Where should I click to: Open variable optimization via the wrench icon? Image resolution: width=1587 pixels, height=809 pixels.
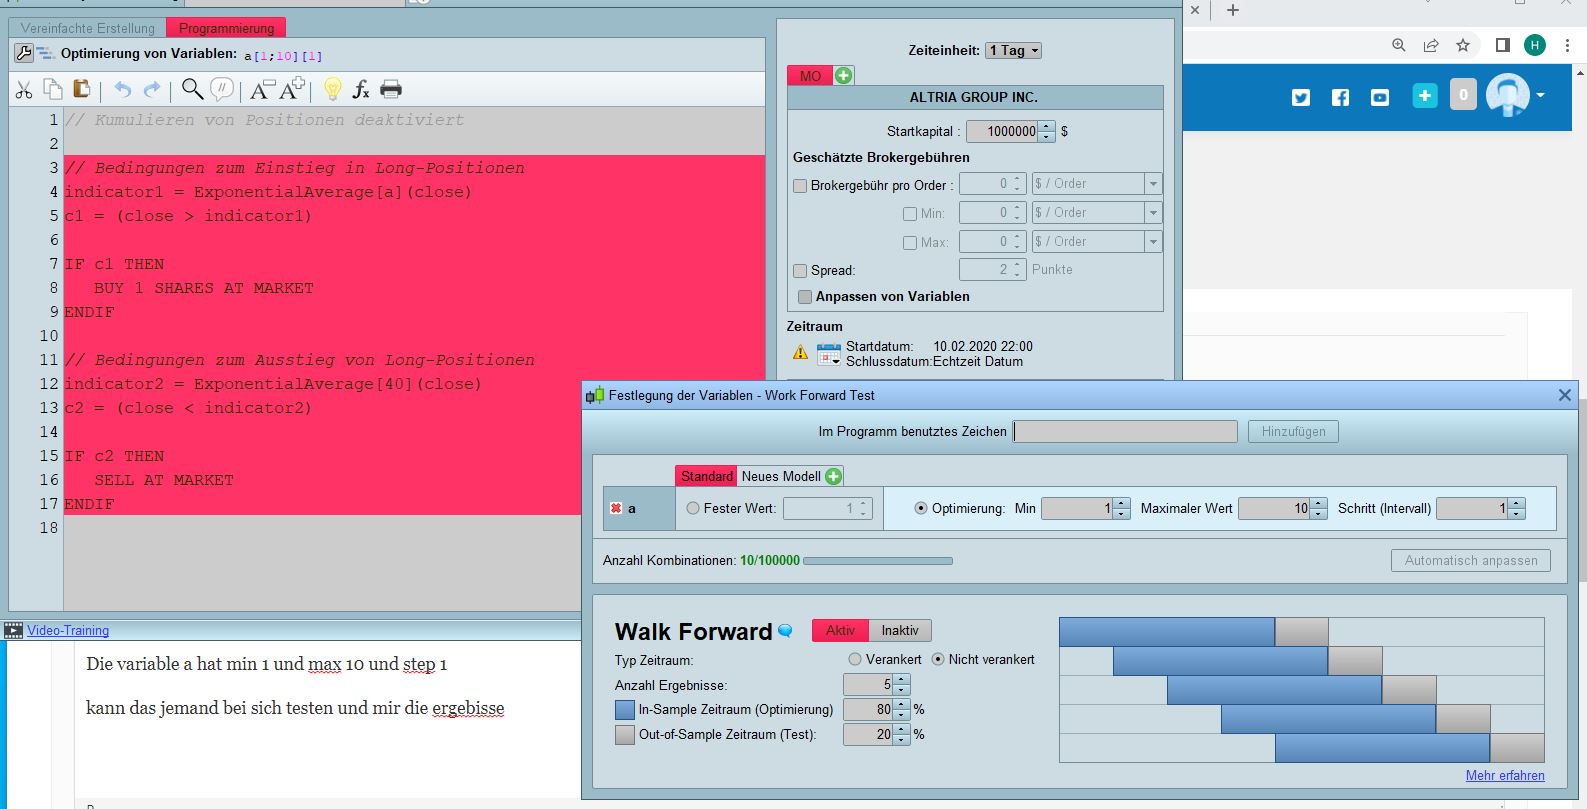(x=24, y=53)
